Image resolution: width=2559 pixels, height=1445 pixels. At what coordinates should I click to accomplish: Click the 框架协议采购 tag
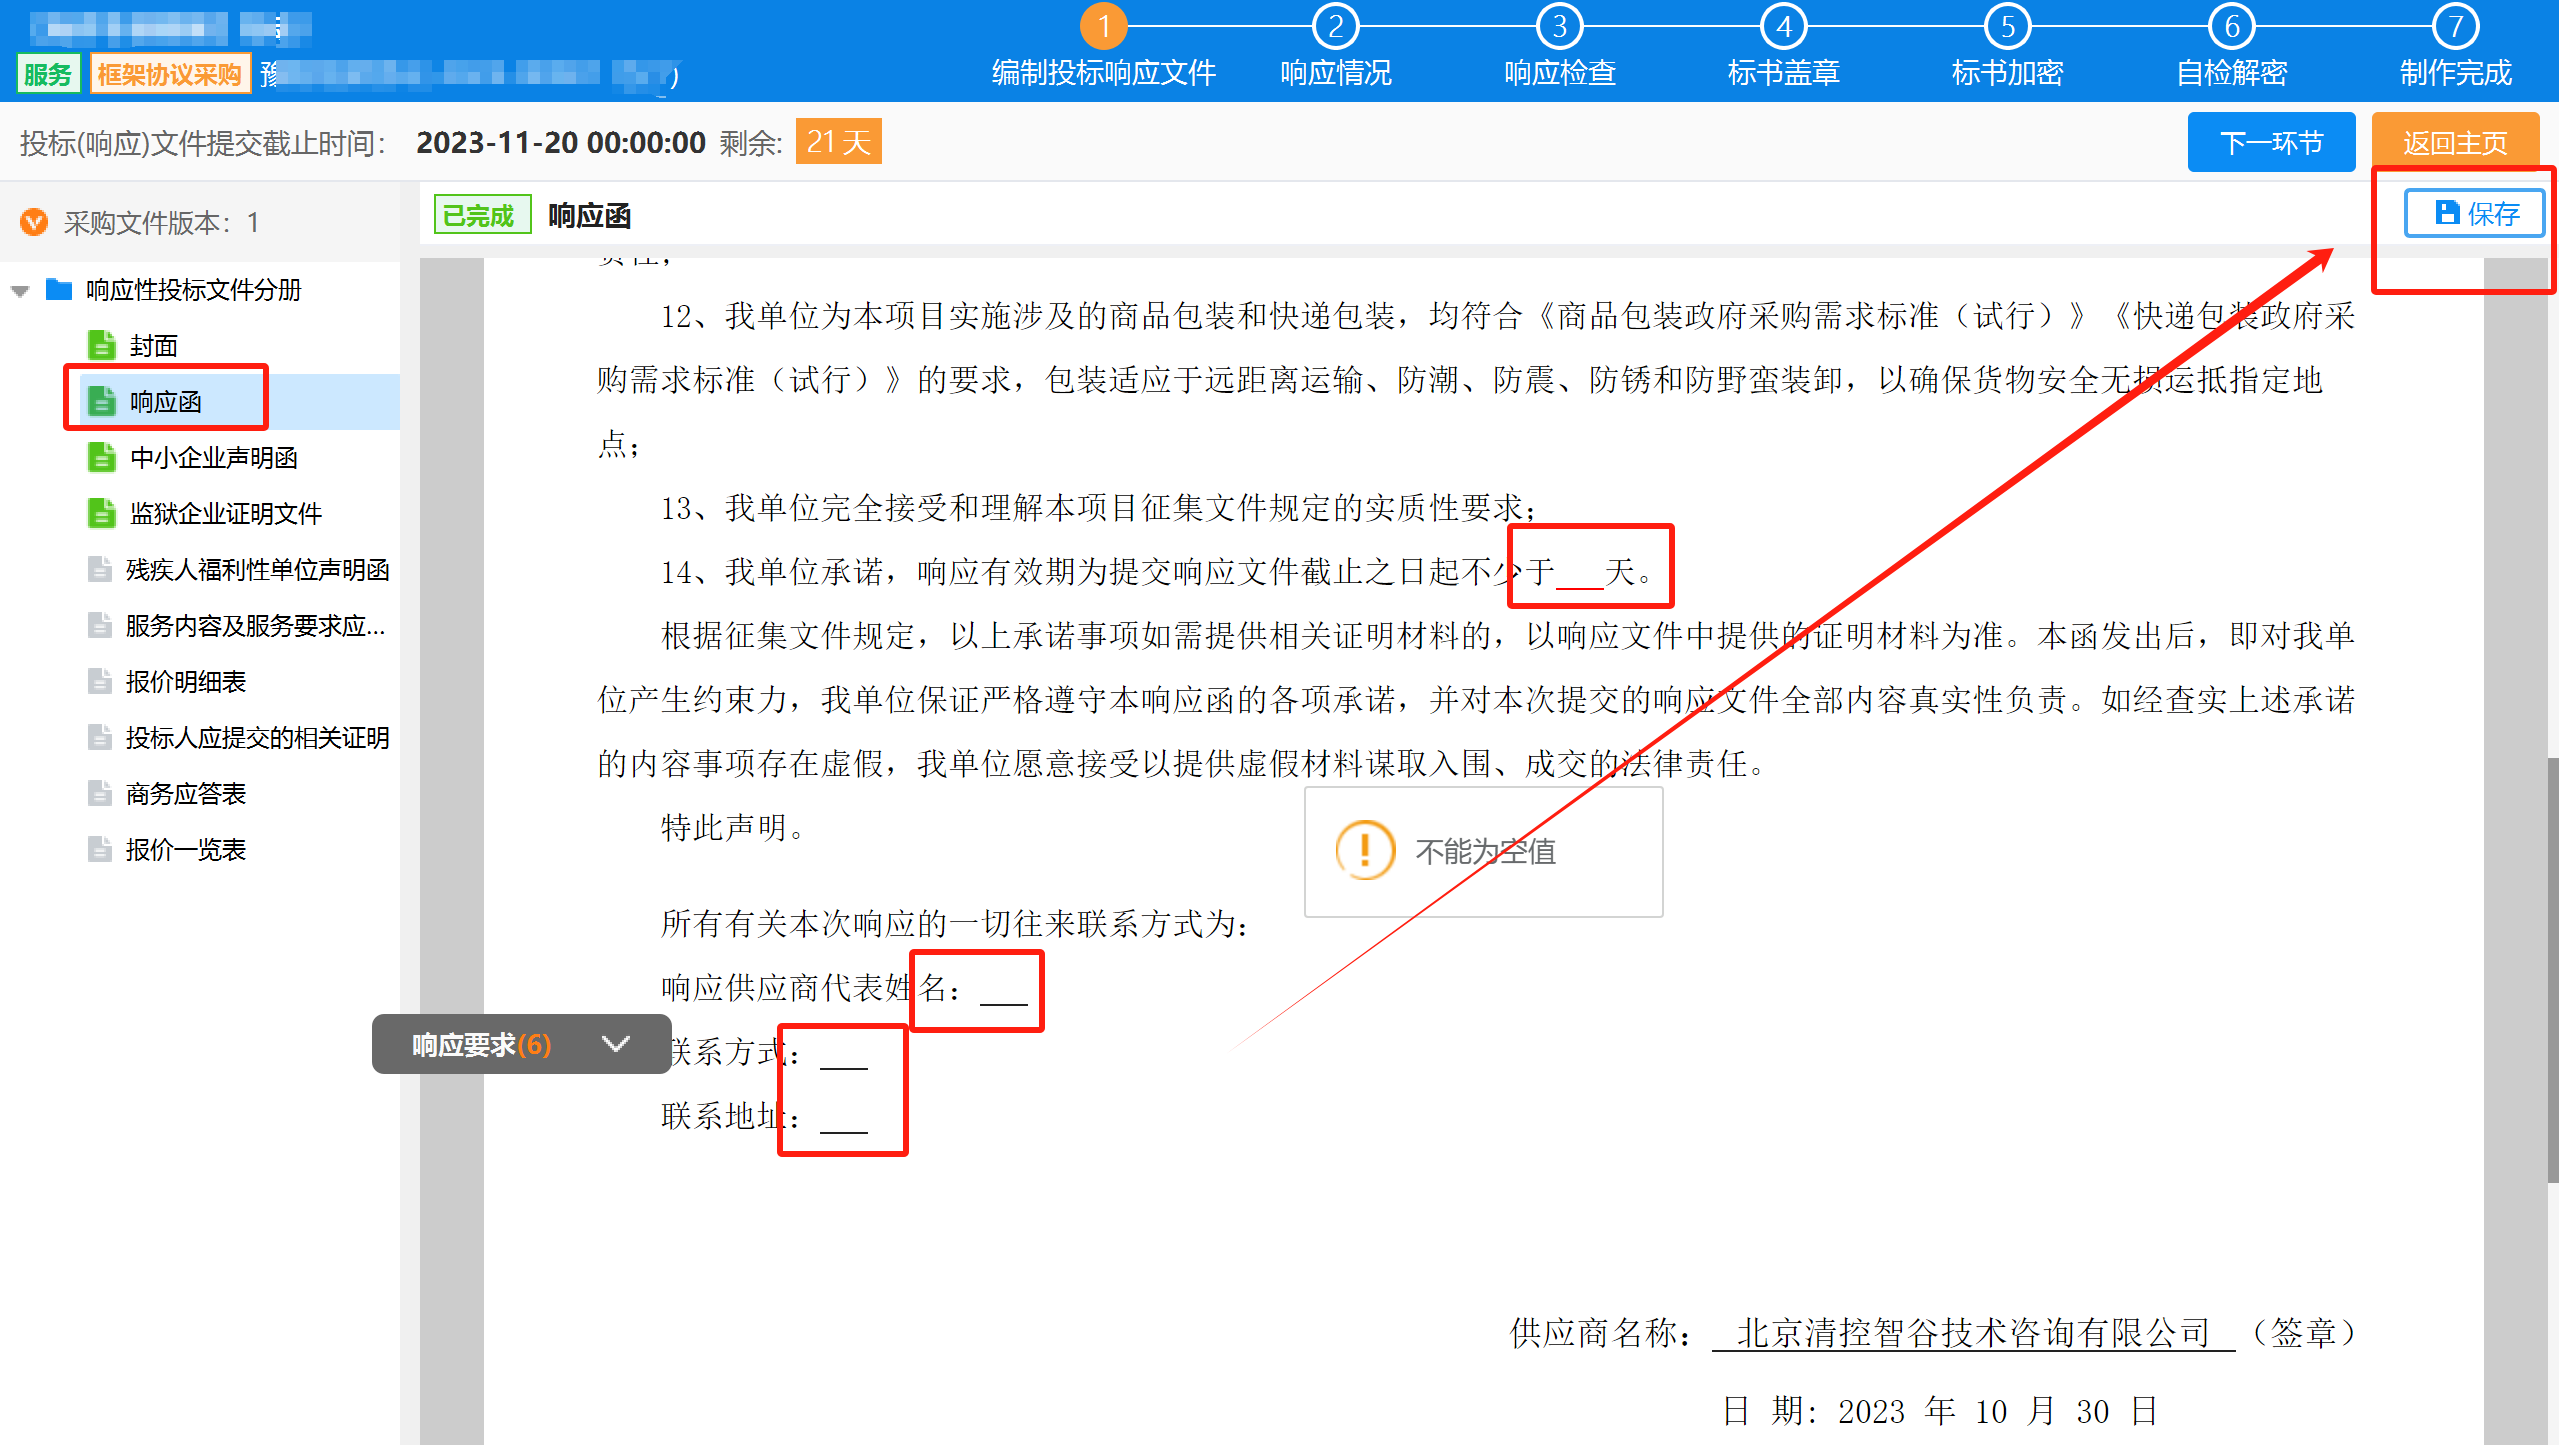(169, 74)
